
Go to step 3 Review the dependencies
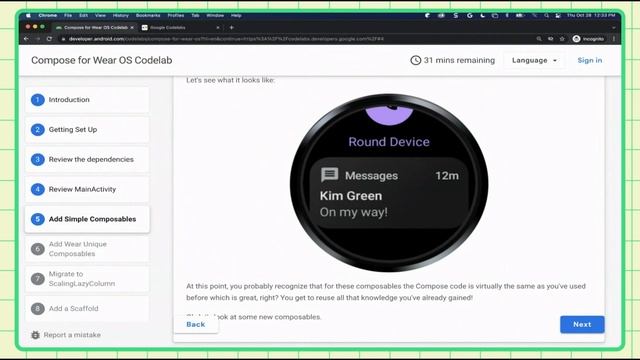tap(87, 159)
